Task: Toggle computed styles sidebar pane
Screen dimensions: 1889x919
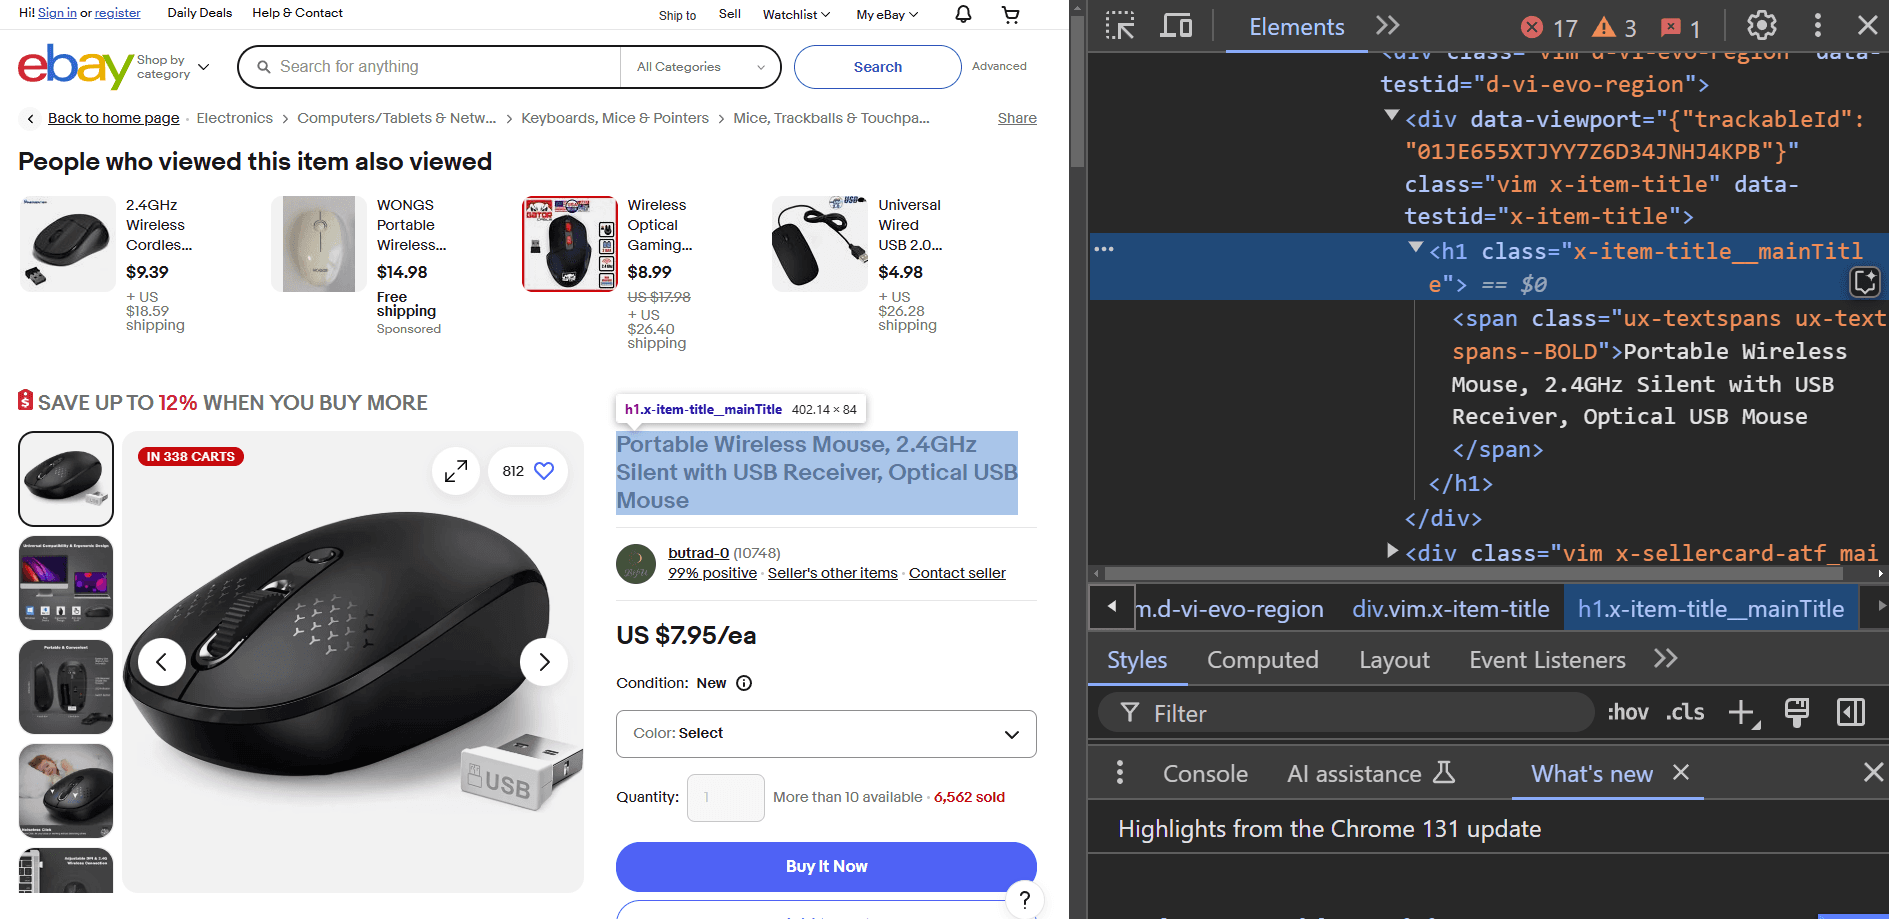Action: point(1851,712)
